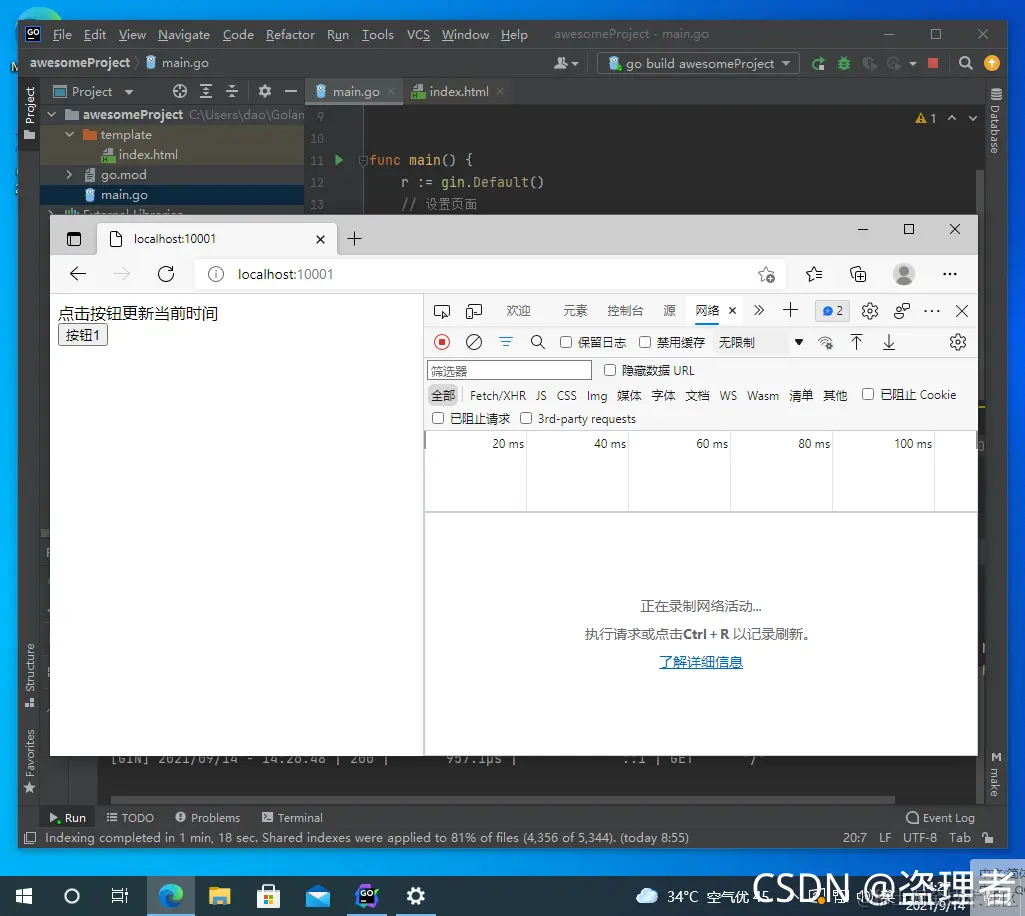Open DevTools network settings gear
This screenshot has height=916, width=1025.
(x=957, y=341)
